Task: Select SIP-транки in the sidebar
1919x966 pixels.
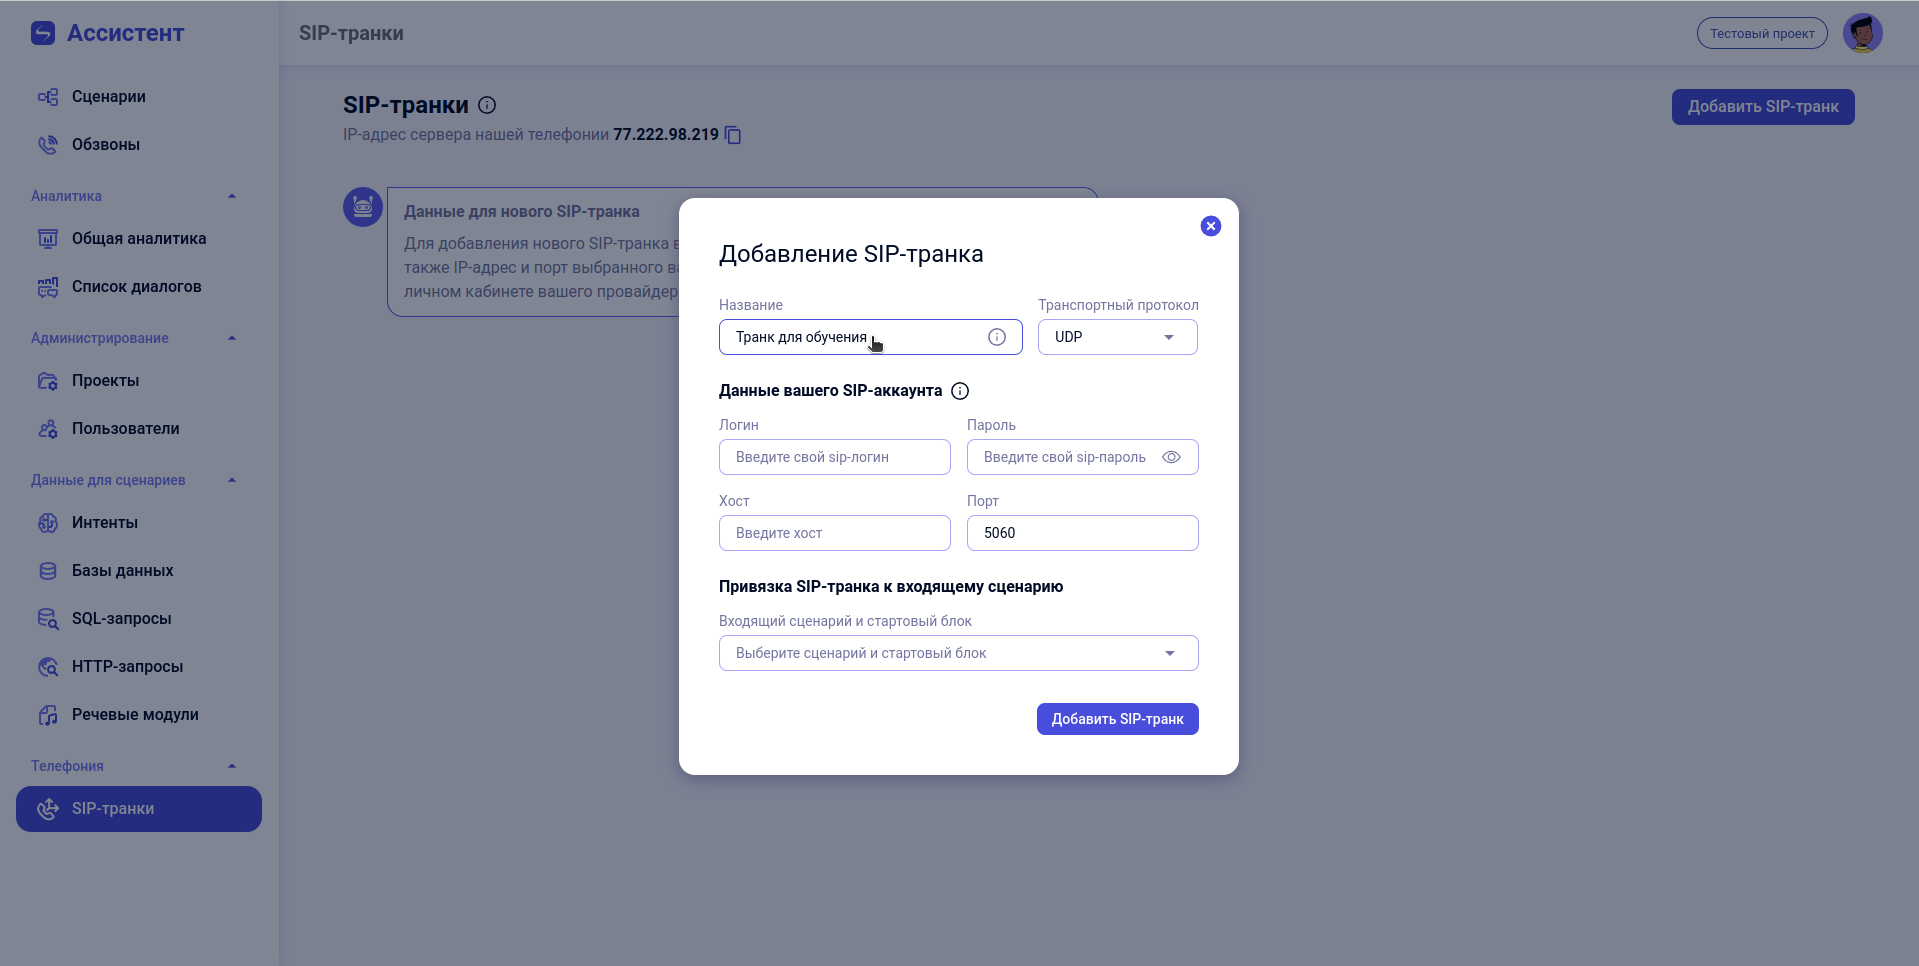Action: [139, 809]
